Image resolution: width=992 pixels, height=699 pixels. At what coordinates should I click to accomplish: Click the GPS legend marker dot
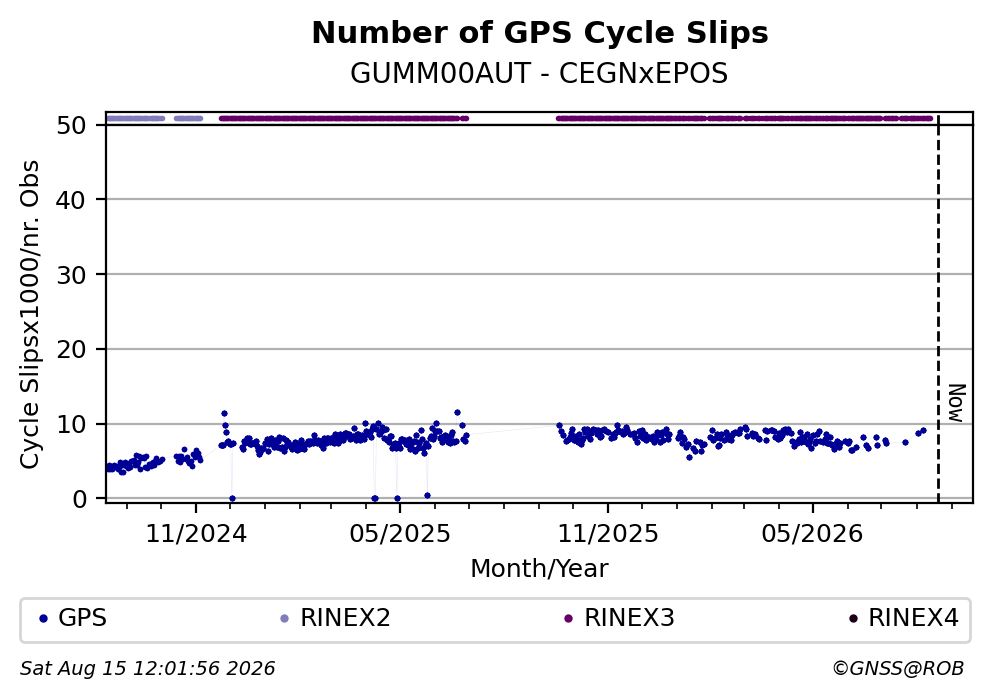[x=44, y=619]
